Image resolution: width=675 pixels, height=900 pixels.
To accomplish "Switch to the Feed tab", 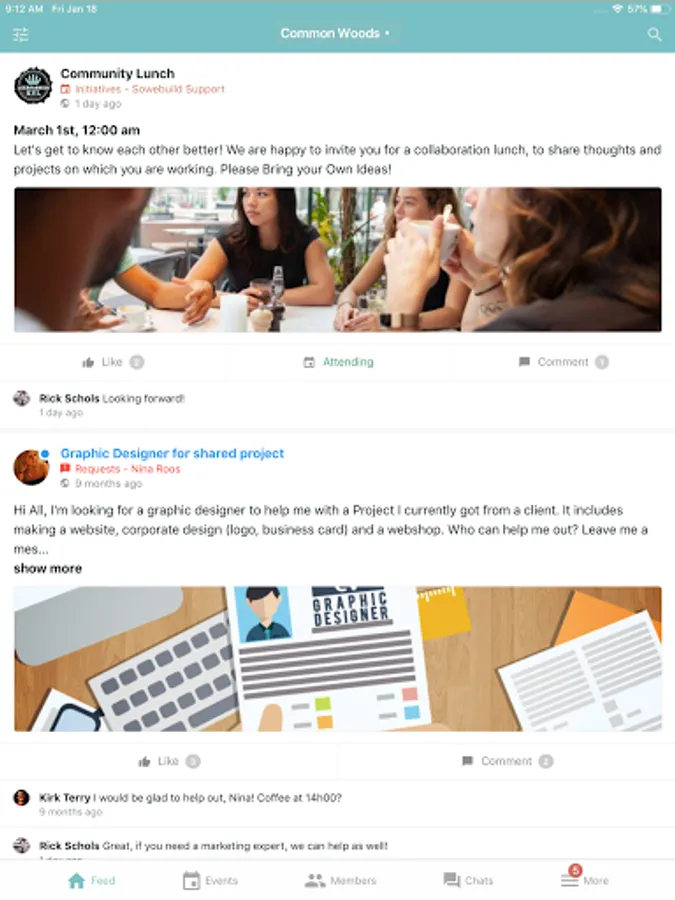I will [x=92, y=880].
